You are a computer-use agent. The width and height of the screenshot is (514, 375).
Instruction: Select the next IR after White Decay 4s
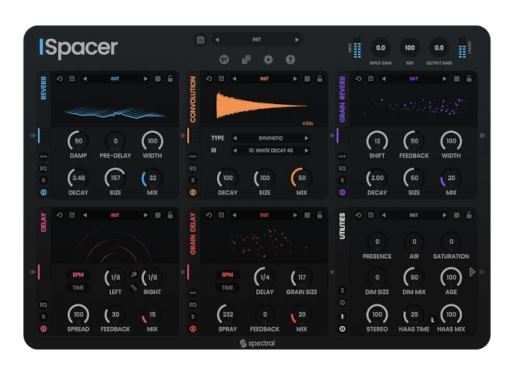[306, 151]
